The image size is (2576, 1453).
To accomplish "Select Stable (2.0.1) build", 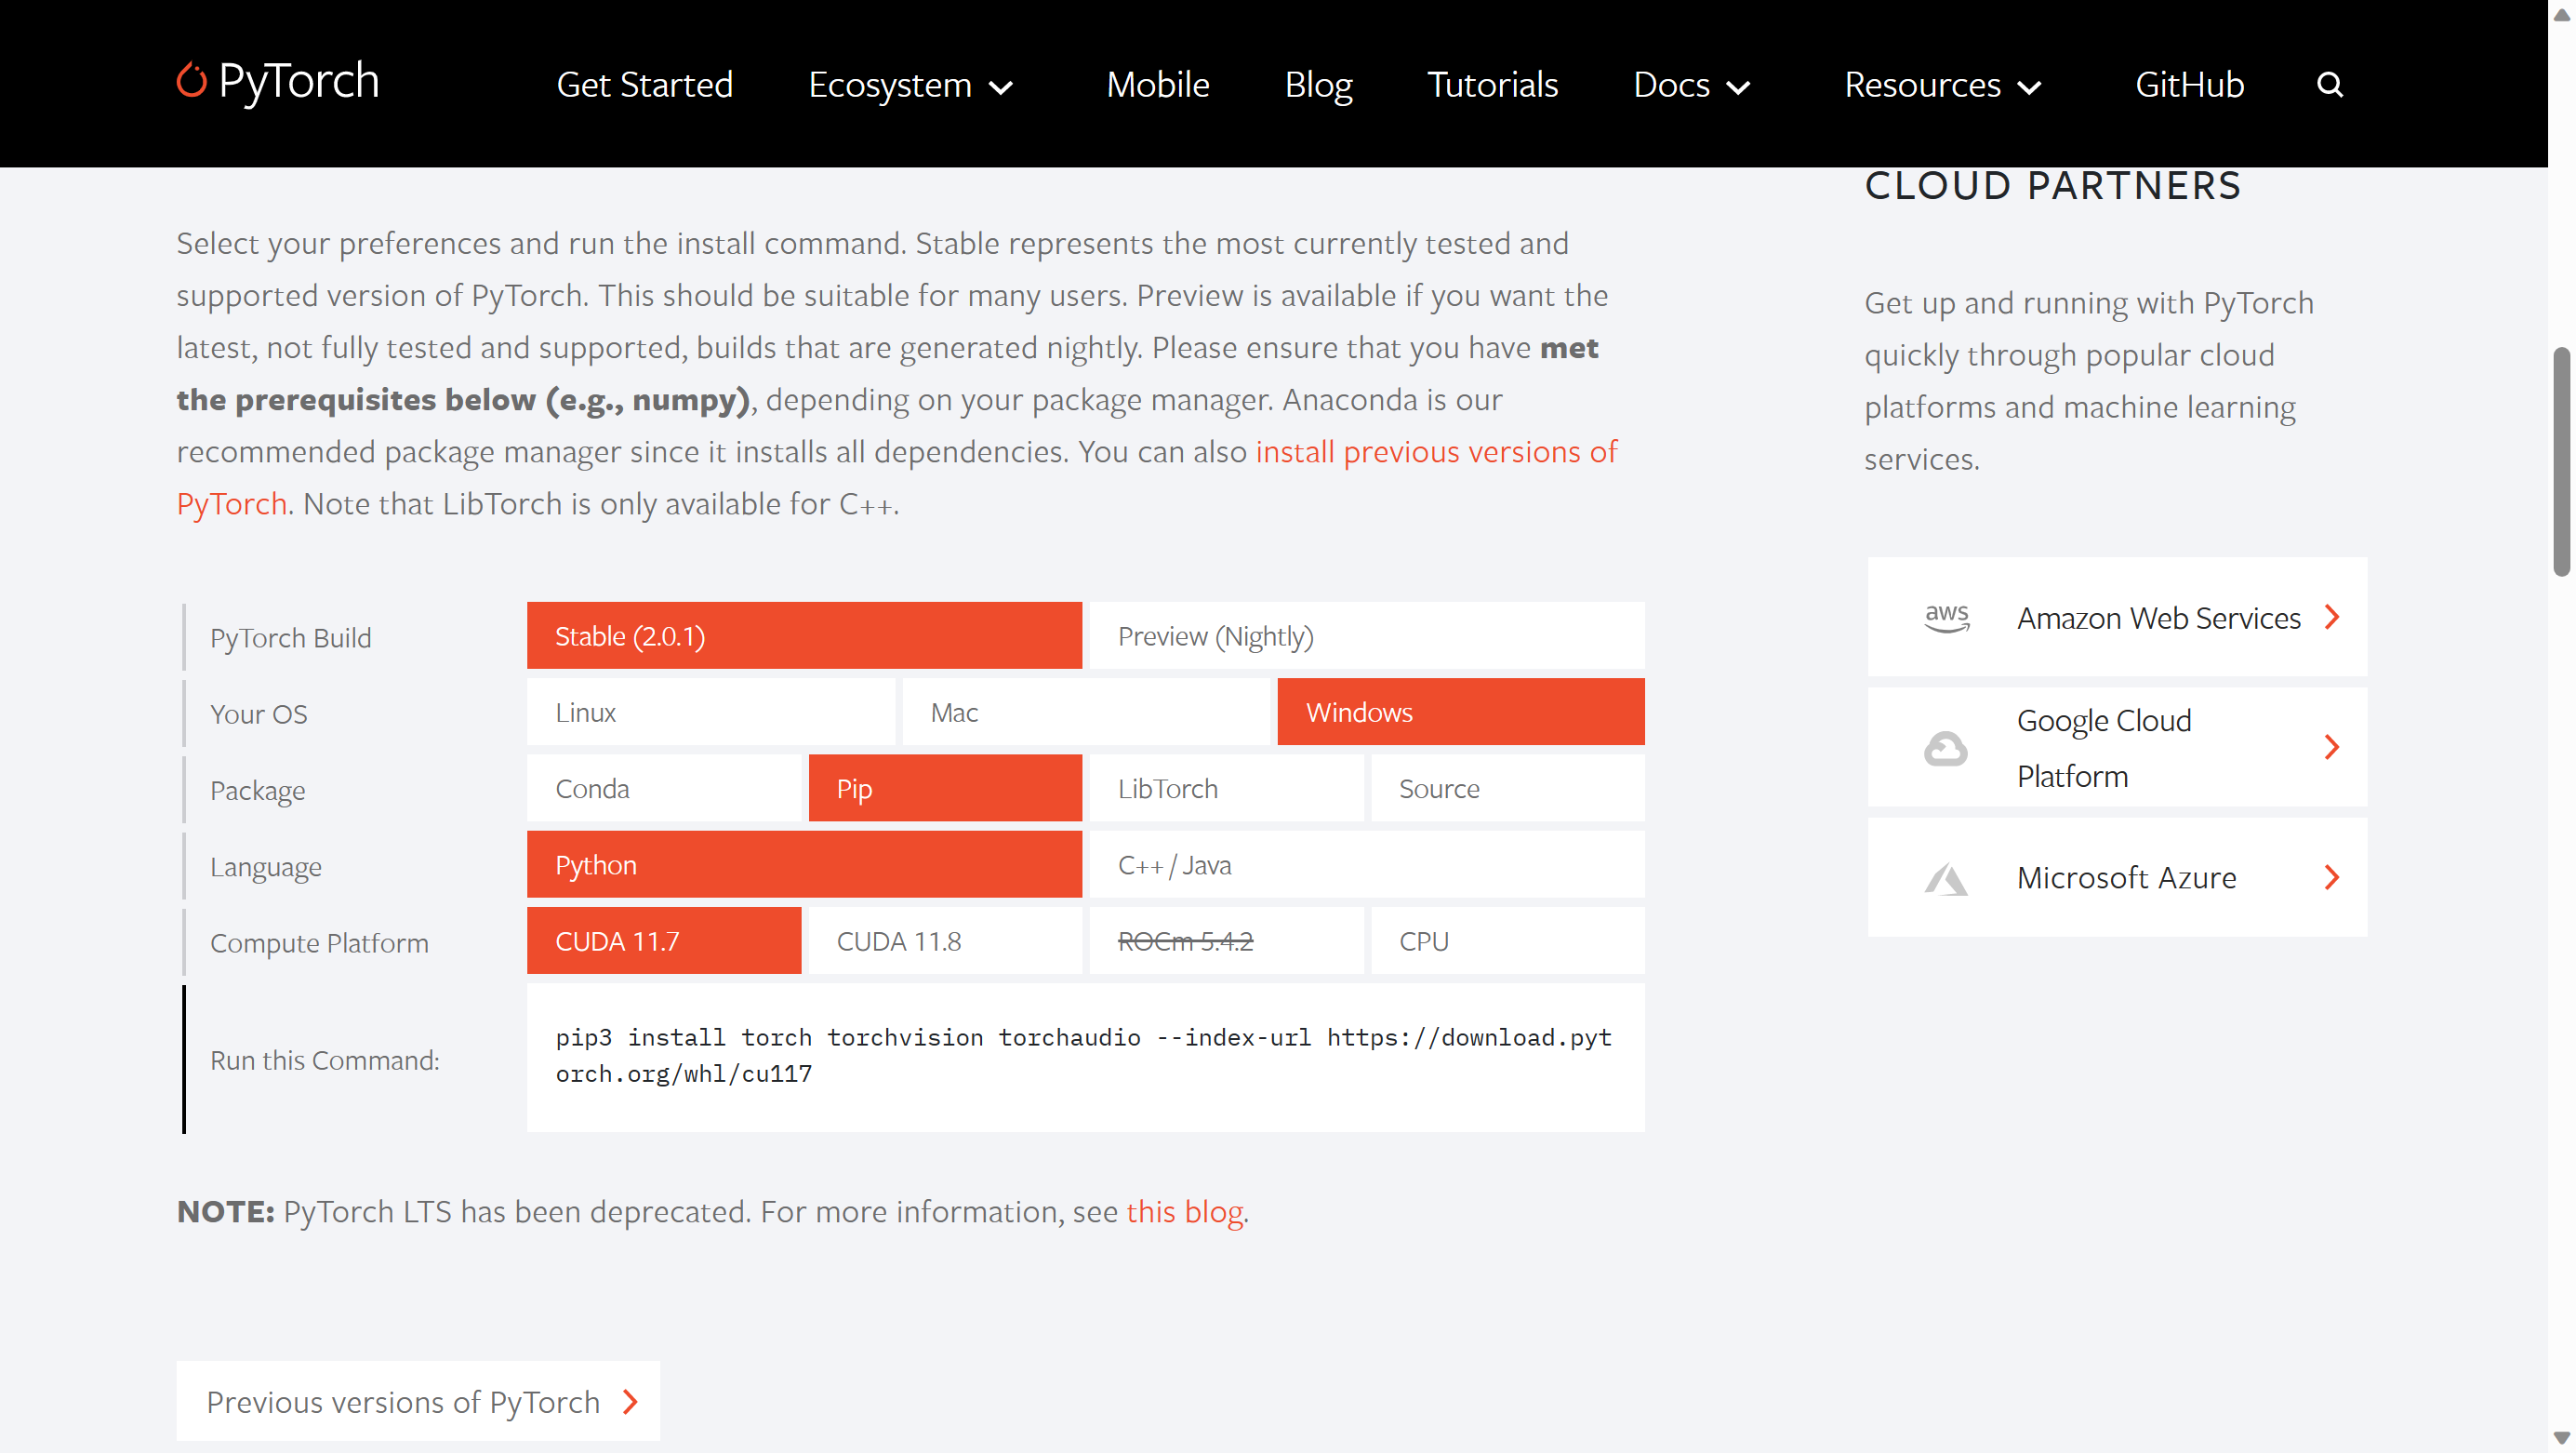I will [x=804, y=635].
